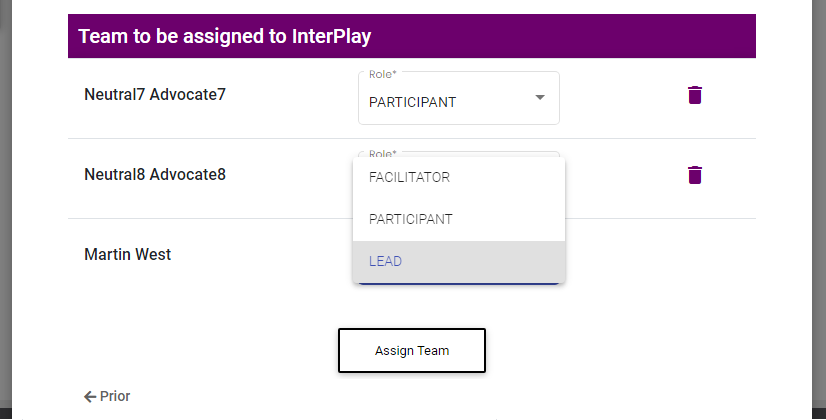
Task: Open the PARTICIPANT role combo box for Neutral7
Action: point(458,98)
